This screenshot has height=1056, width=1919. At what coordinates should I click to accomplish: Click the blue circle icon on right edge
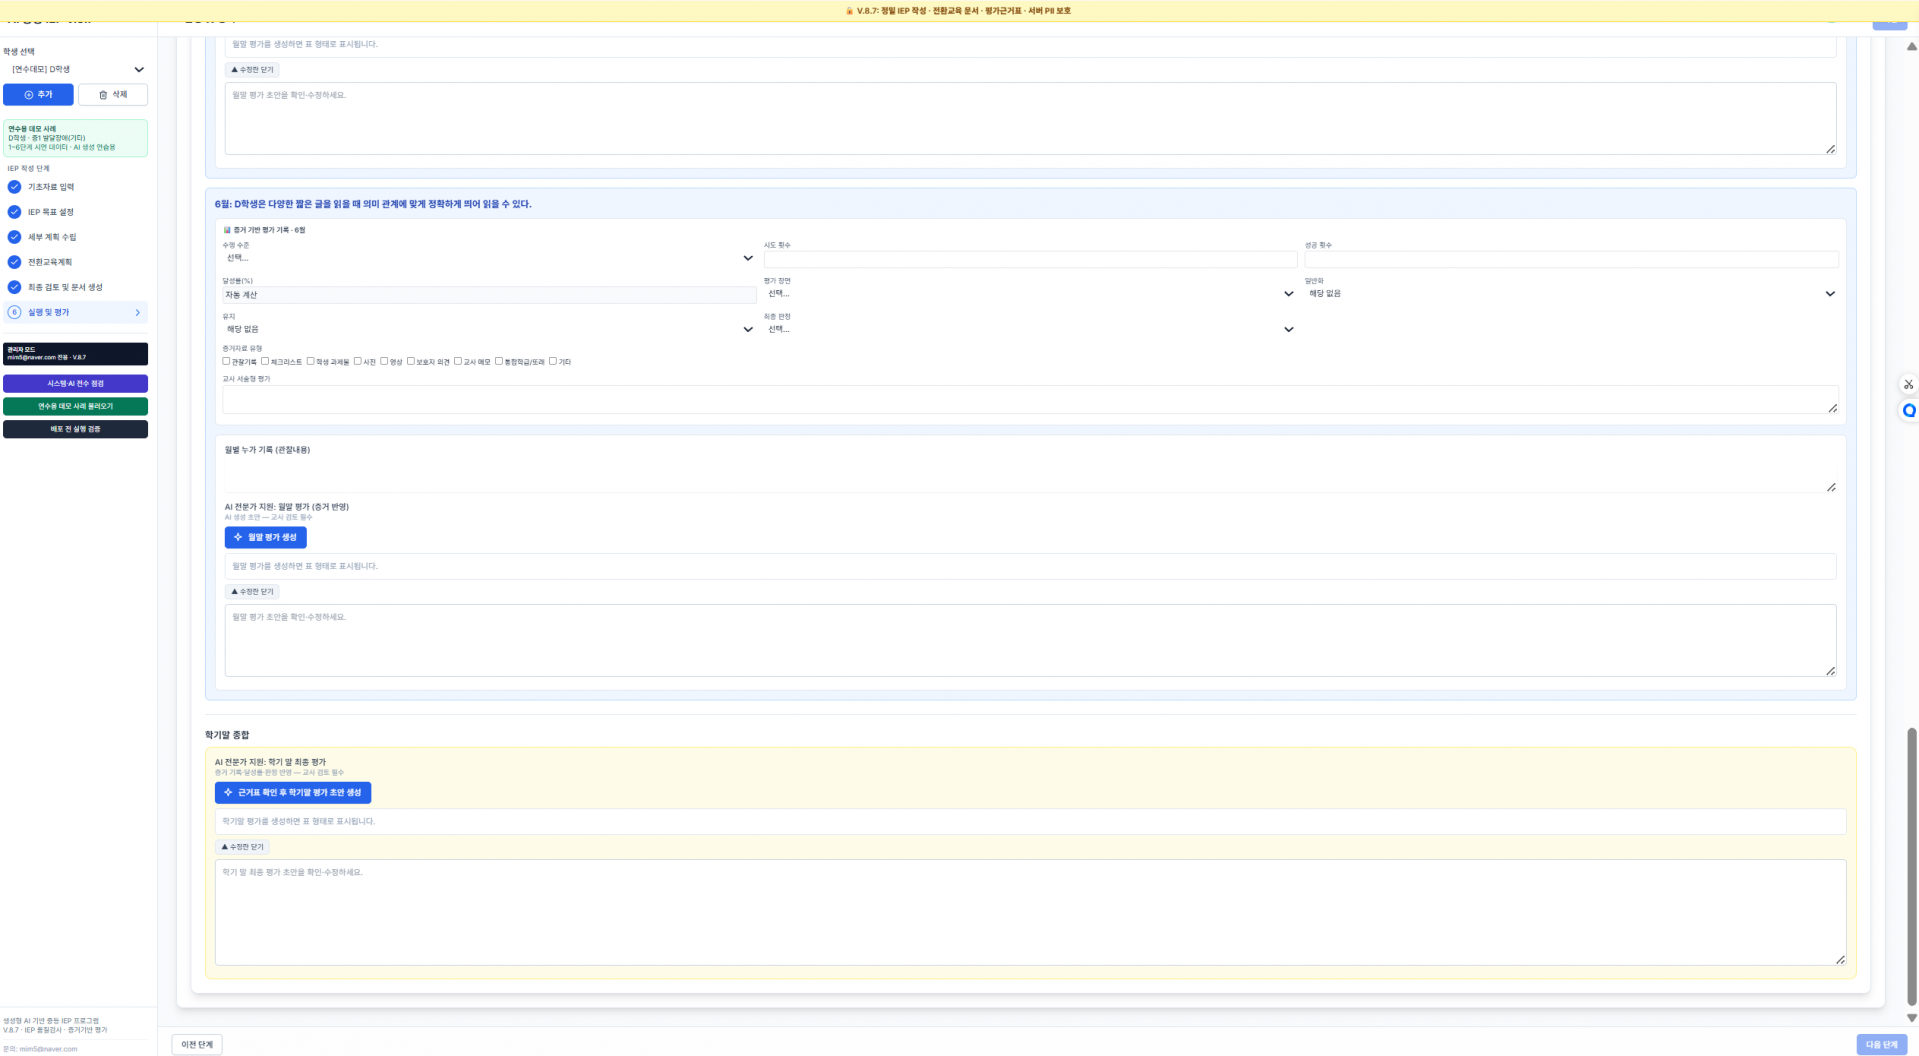pyautogui.click(x=1909, y=410)
